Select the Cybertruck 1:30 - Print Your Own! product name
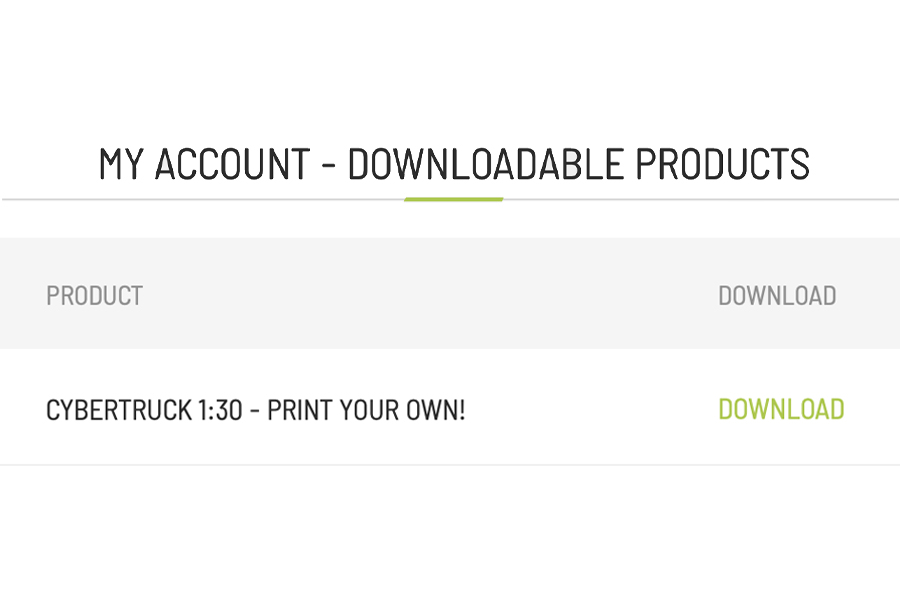Image resolution: width=900 pixels, height=600 pixels. (x=255, y=410)
